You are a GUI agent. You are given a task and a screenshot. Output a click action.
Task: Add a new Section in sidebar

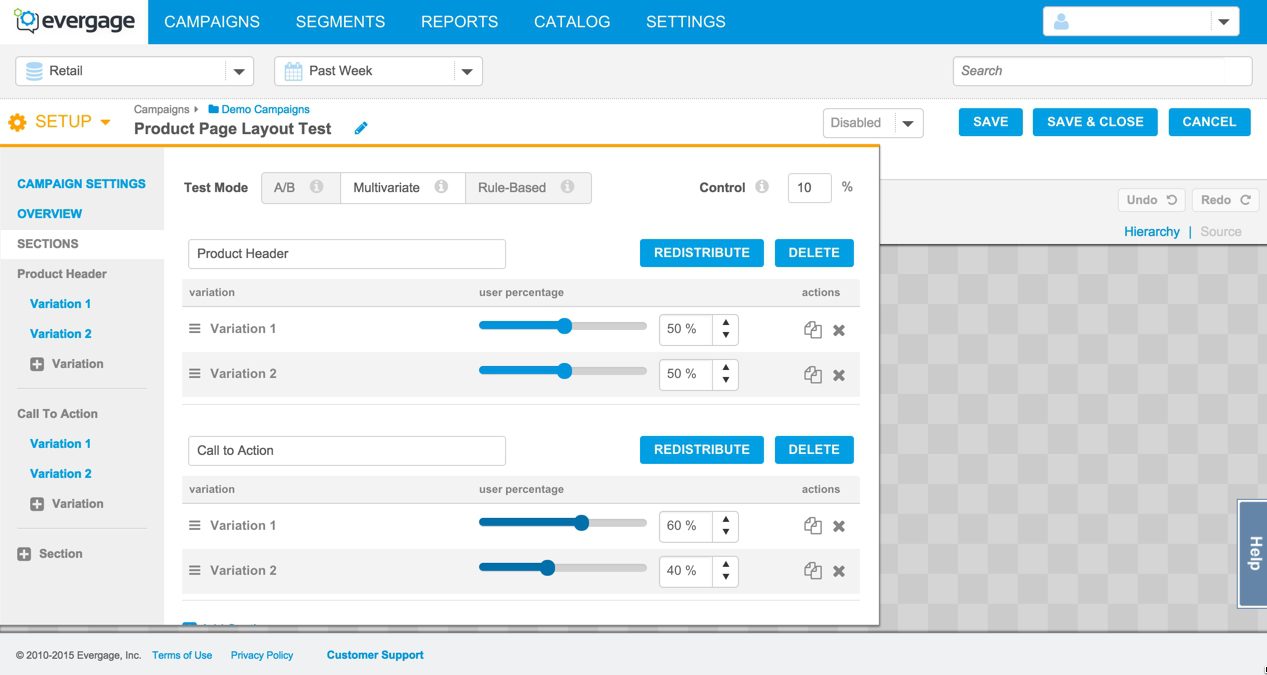[50, 554]
